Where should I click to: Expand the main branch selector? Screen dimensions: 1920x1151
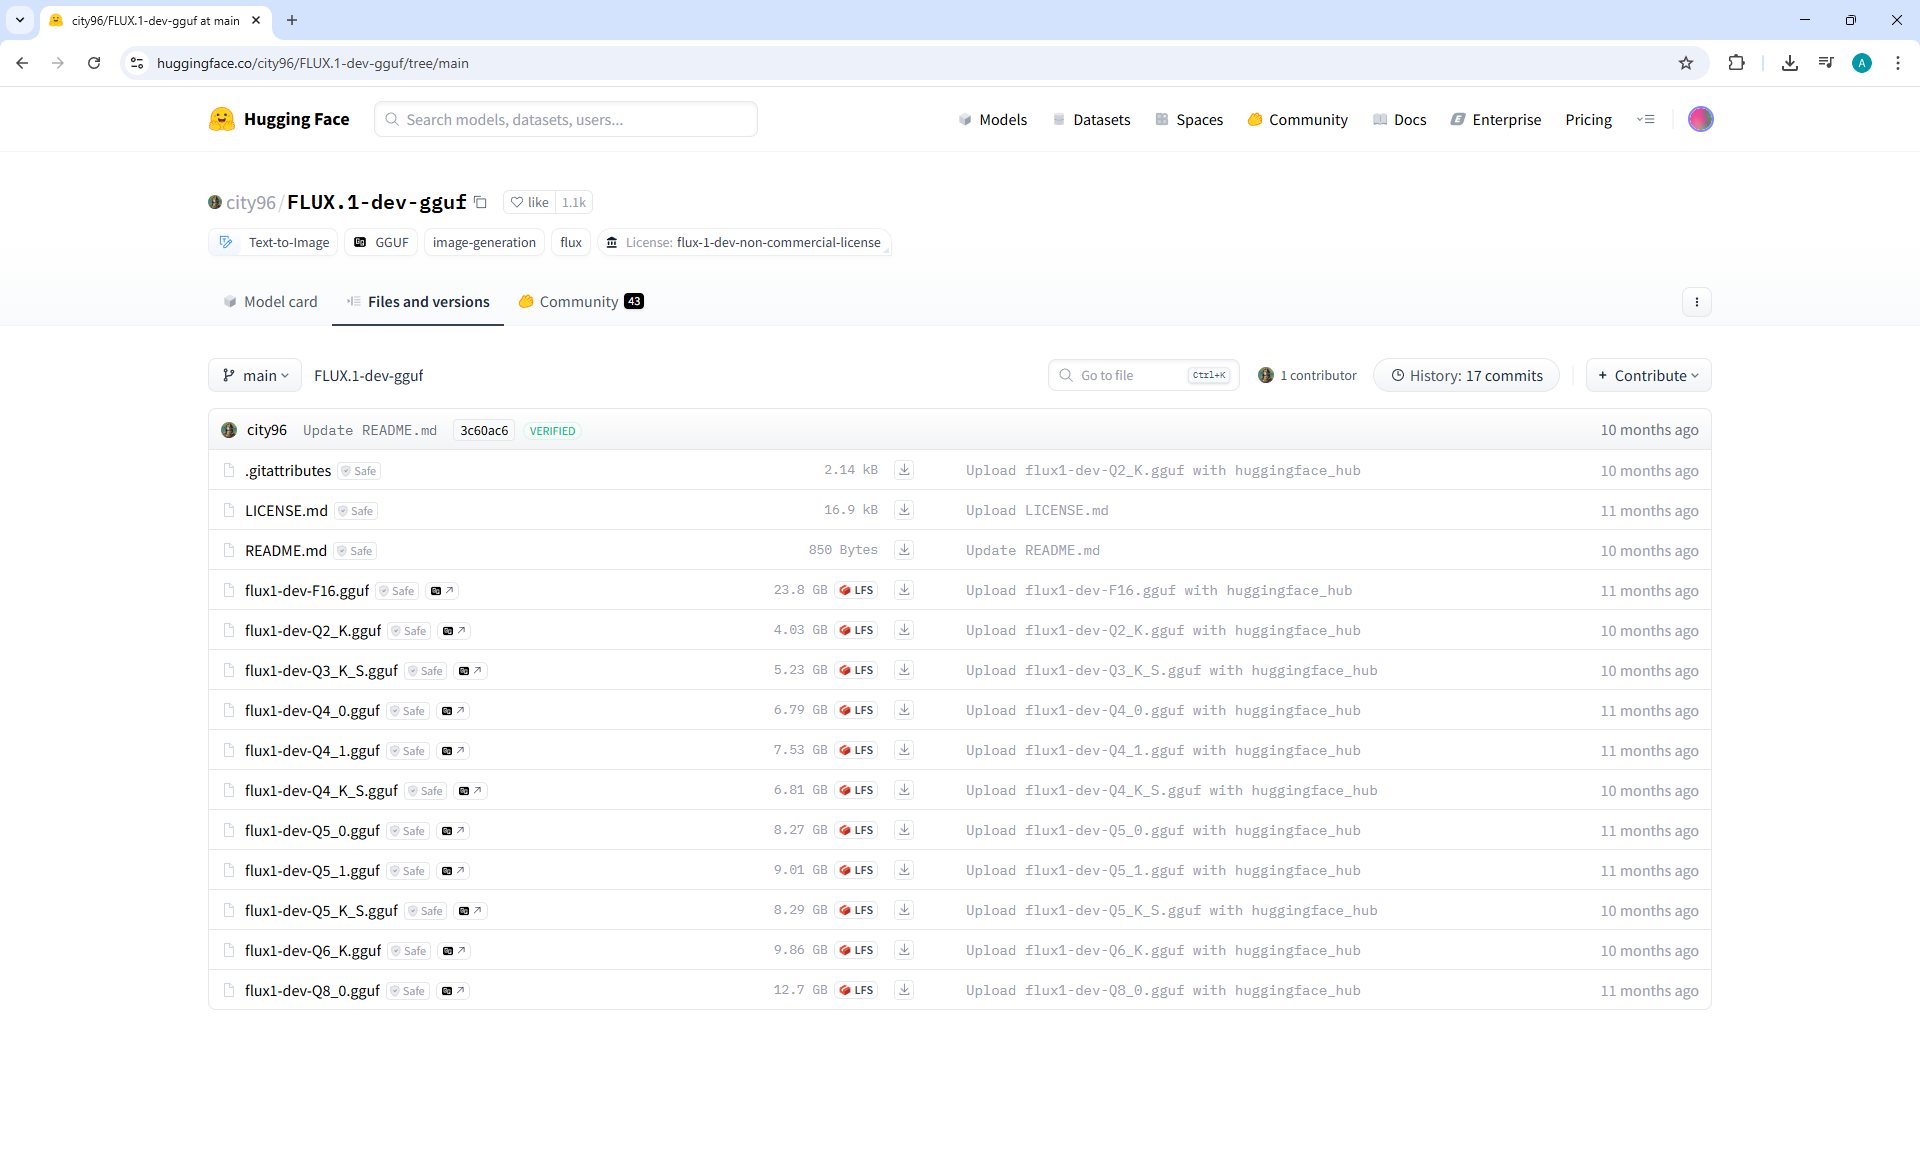255,375
